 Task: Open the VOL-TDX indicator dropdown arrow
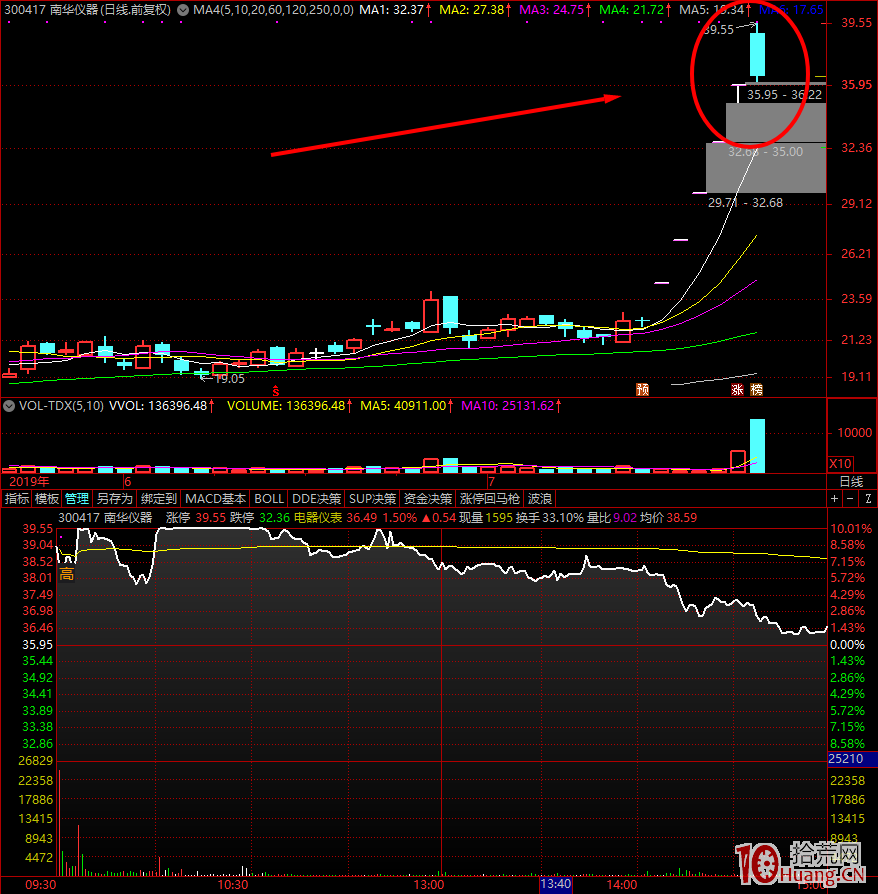tap(9, 406)
